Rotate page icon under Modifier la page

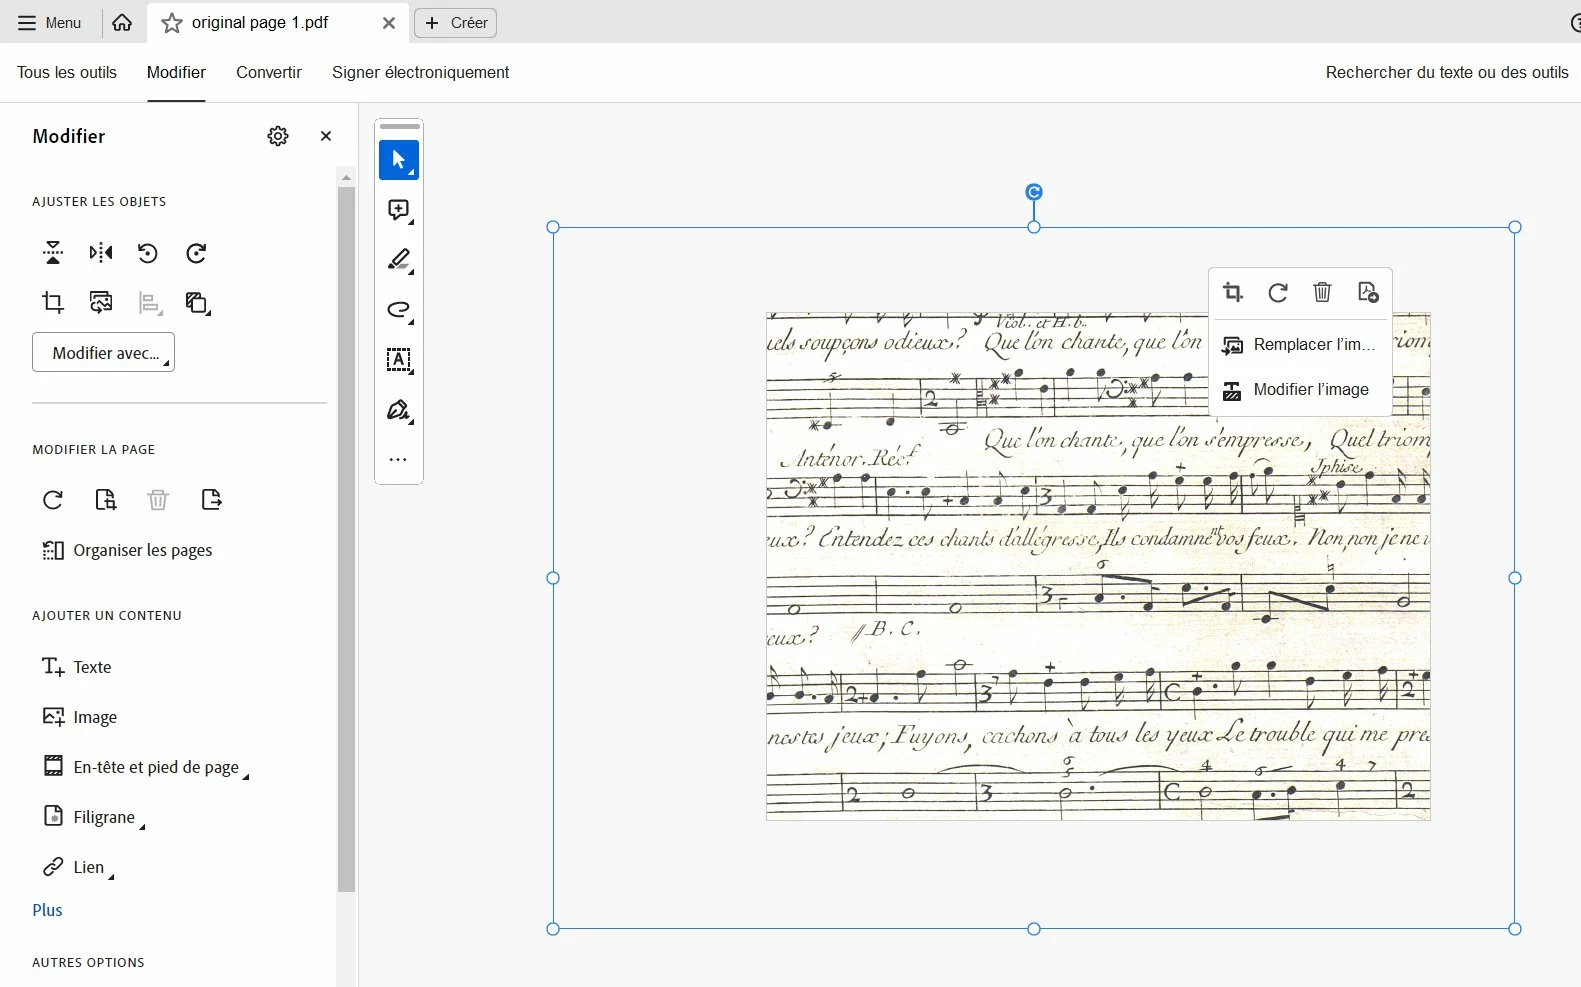53,500
